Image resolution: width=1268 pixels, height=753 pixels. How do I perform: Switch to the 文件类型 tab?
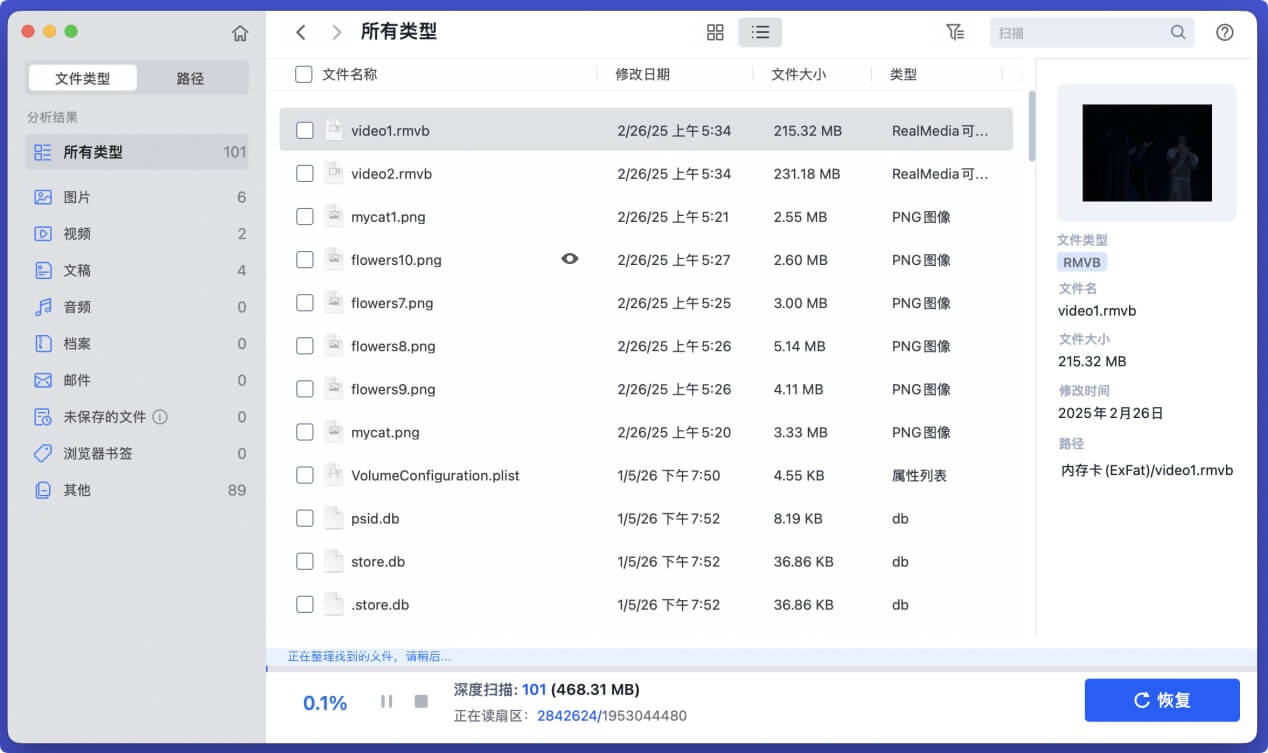pos(83,76)
